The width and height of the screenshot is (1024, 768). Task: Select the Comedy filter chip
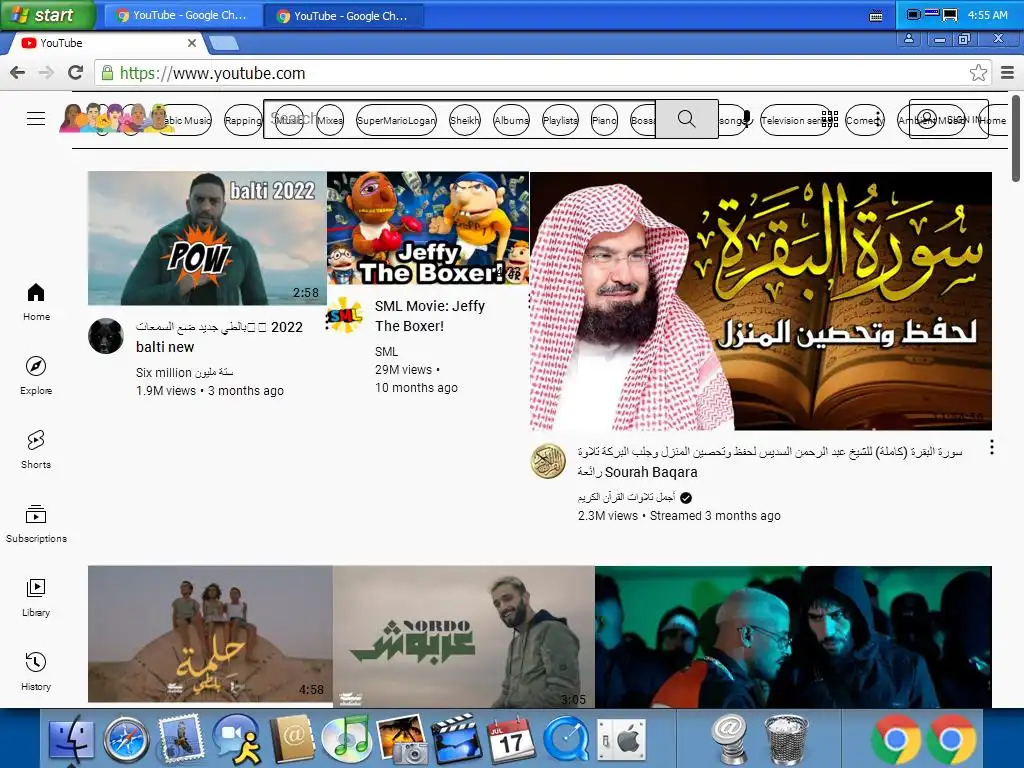pyautogui.click(x=865, y=120)
